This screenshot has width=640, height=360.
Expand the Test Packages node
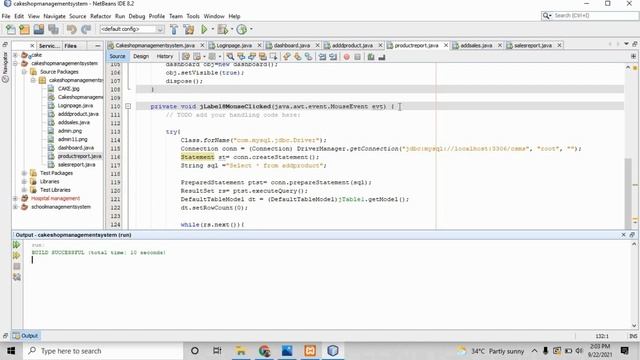[24, 173]
